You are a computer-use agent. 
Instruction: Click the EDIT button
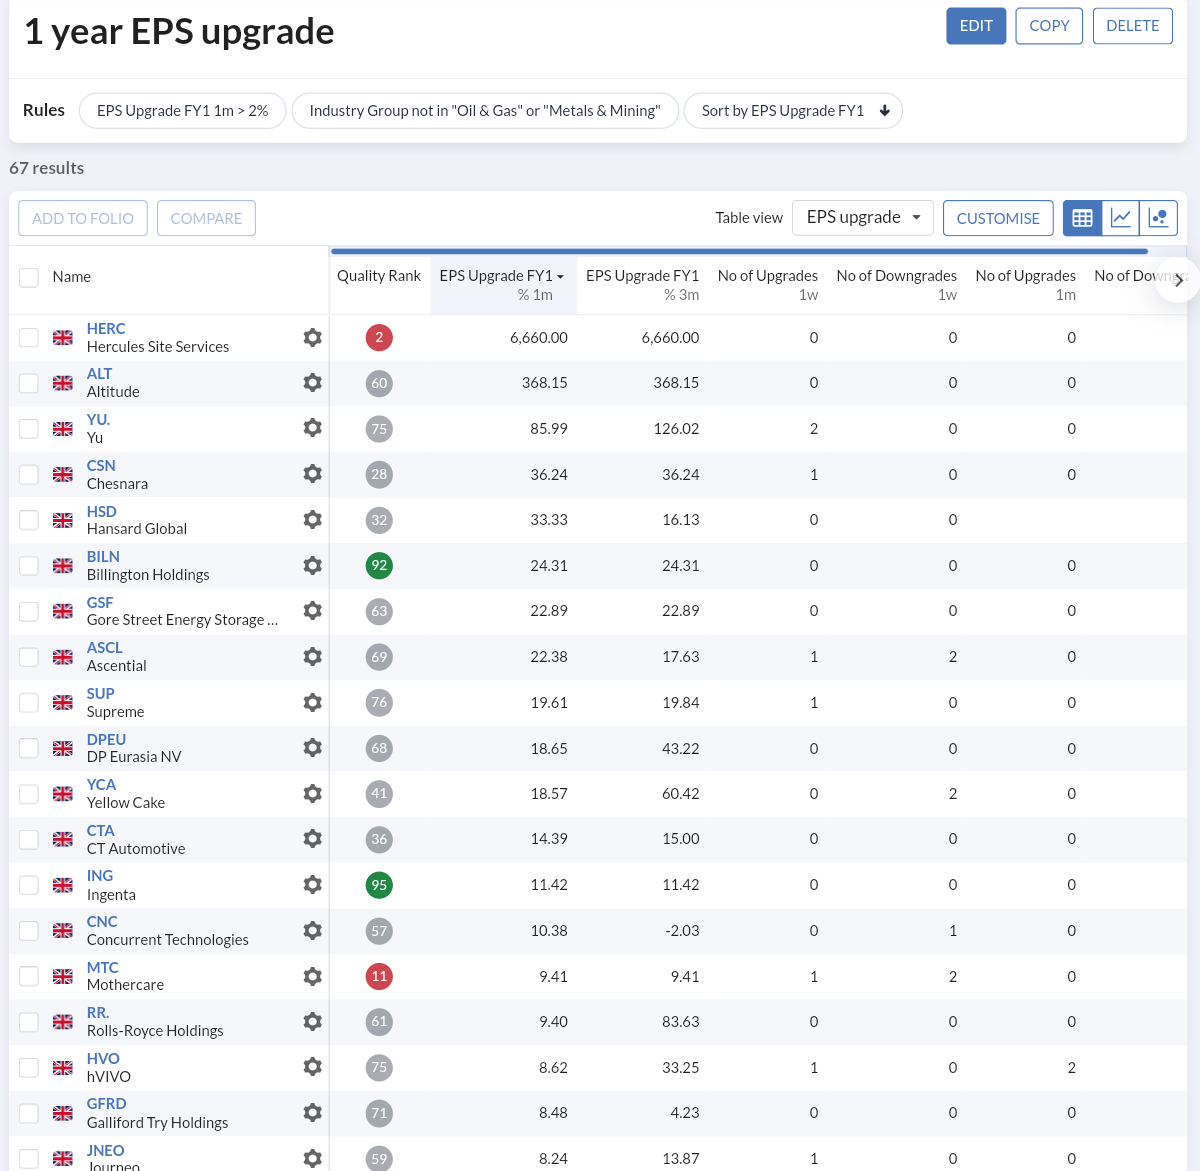pyautogui.click(x=976, y=26)
